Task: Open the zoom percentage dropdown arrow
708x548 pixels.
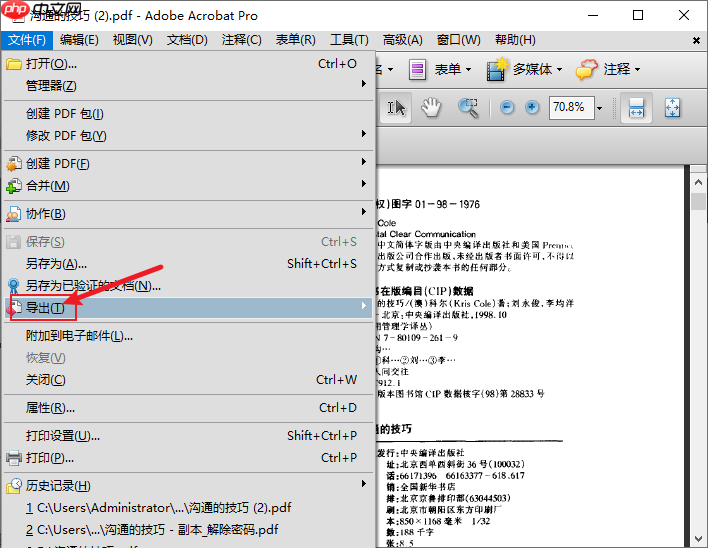Action: click(x=600, y=108)
